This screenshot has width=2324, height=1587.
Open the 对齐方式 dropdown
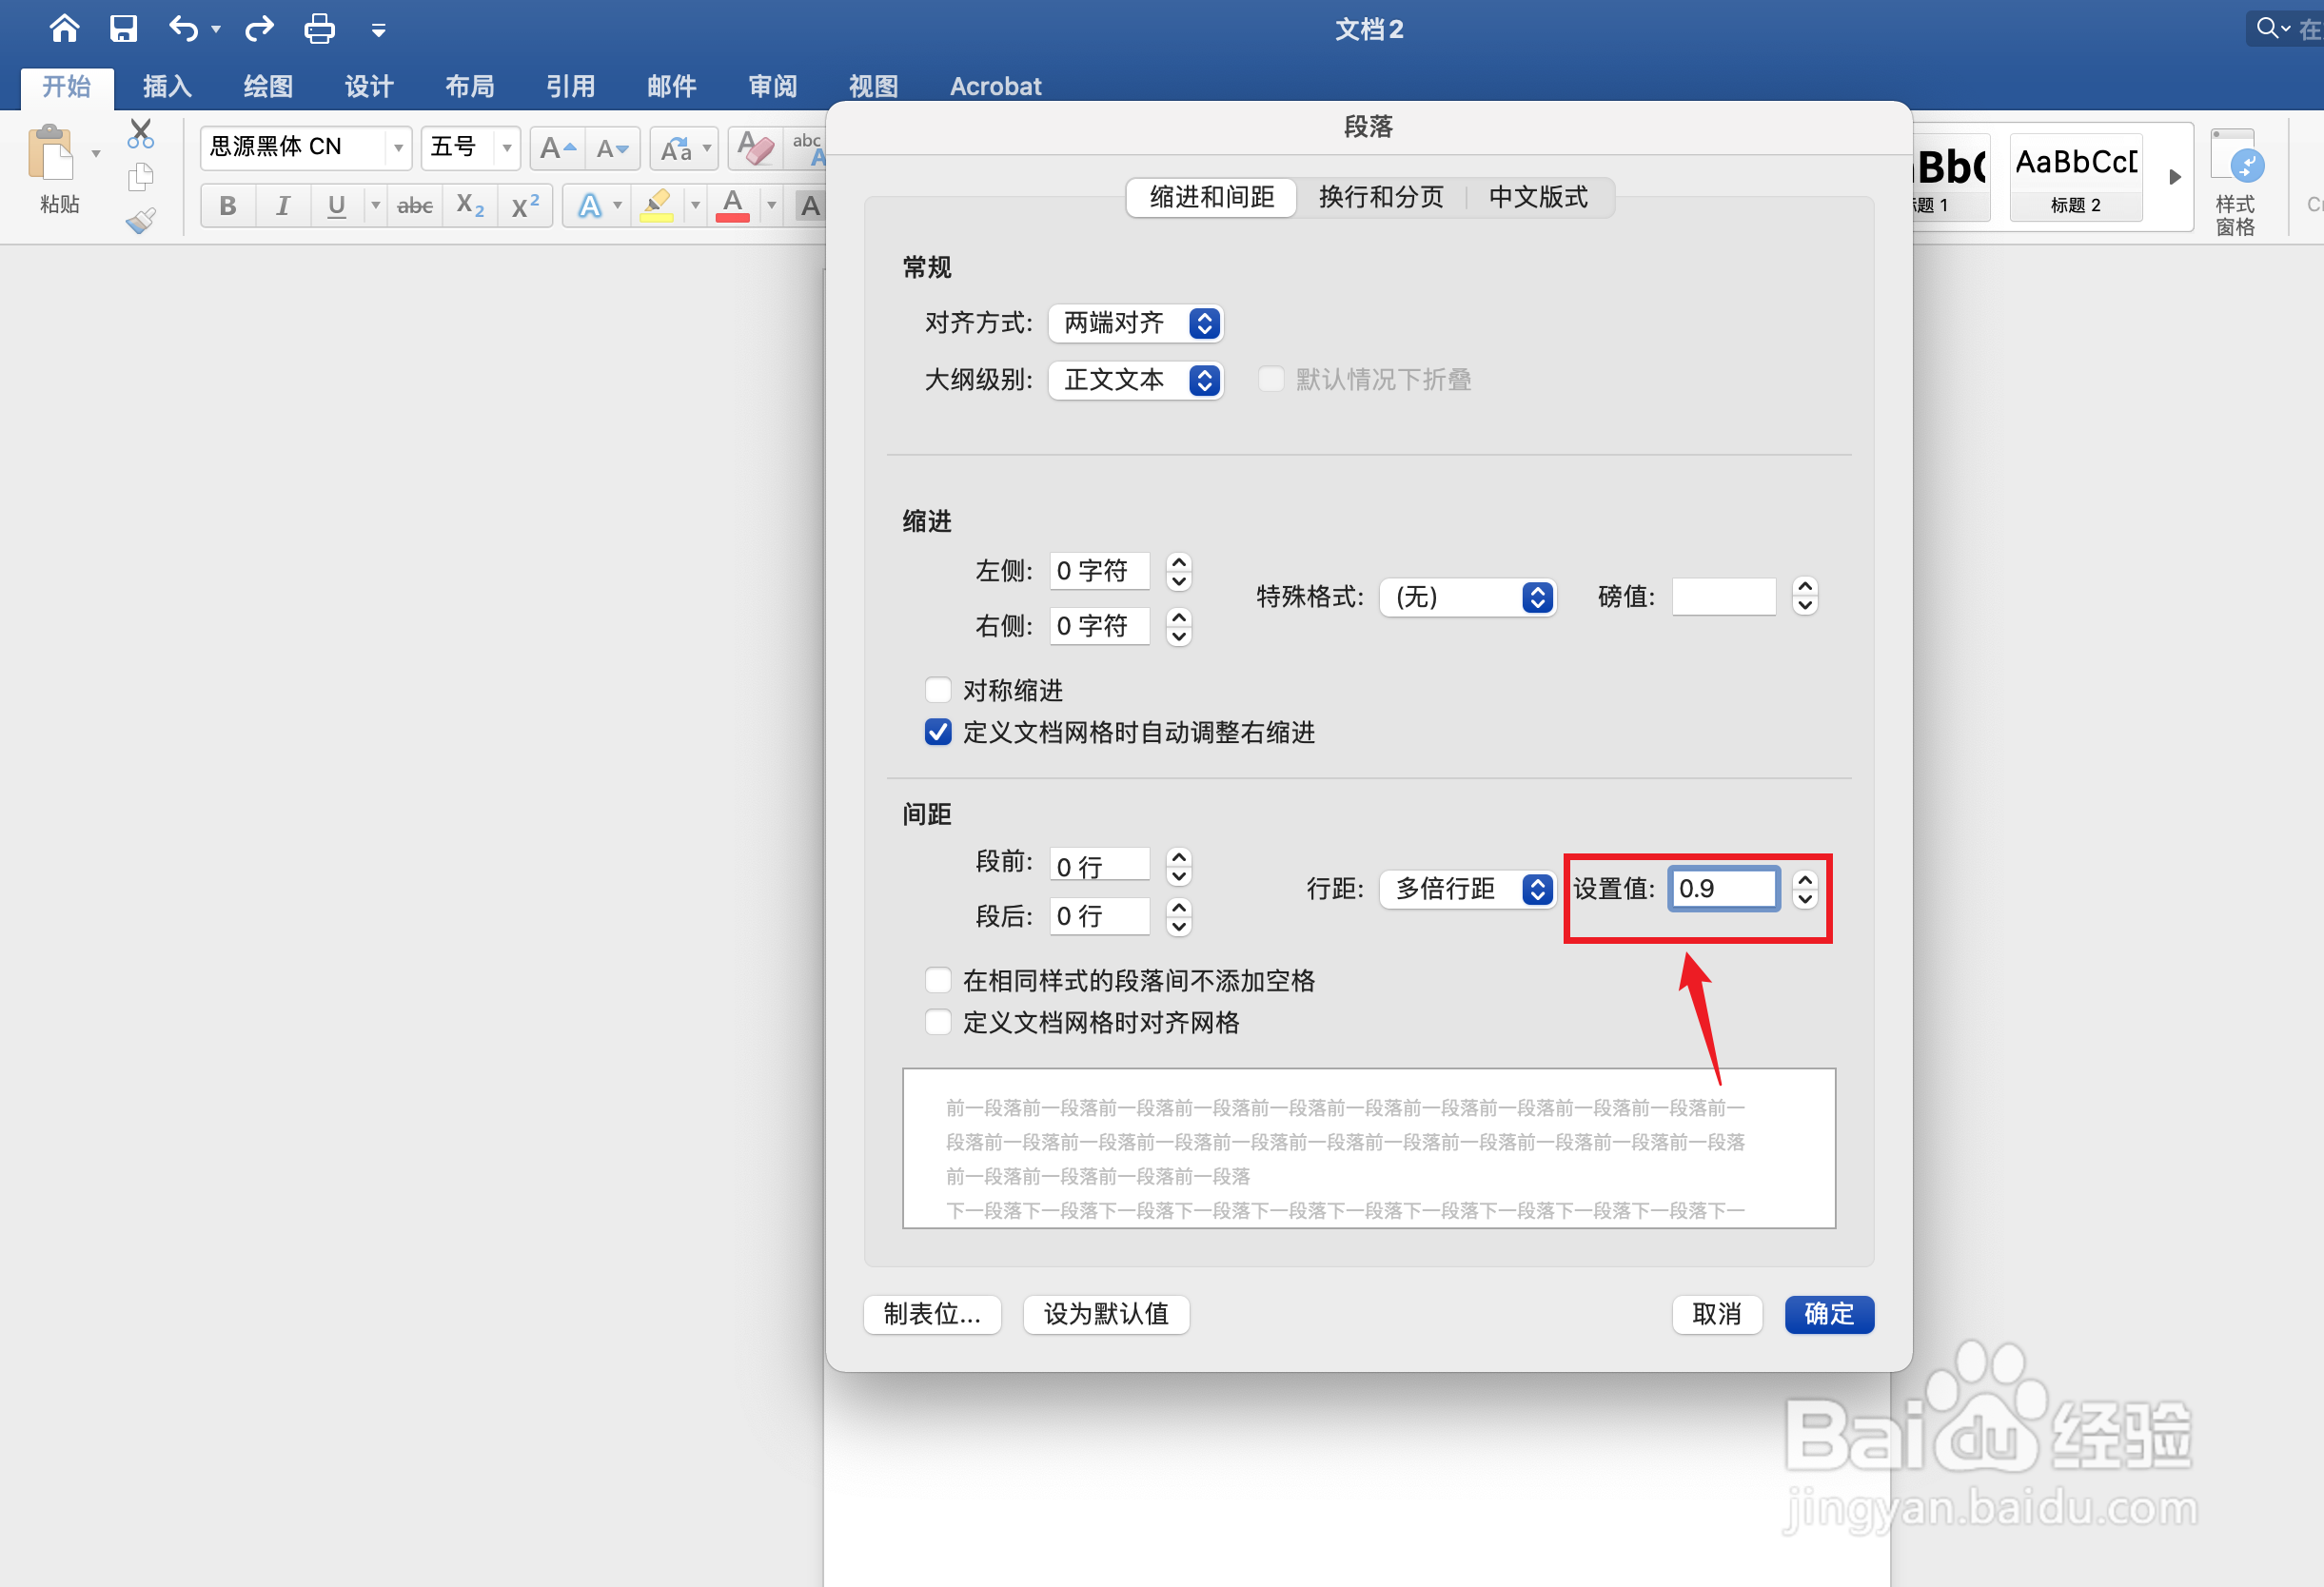1136,323
